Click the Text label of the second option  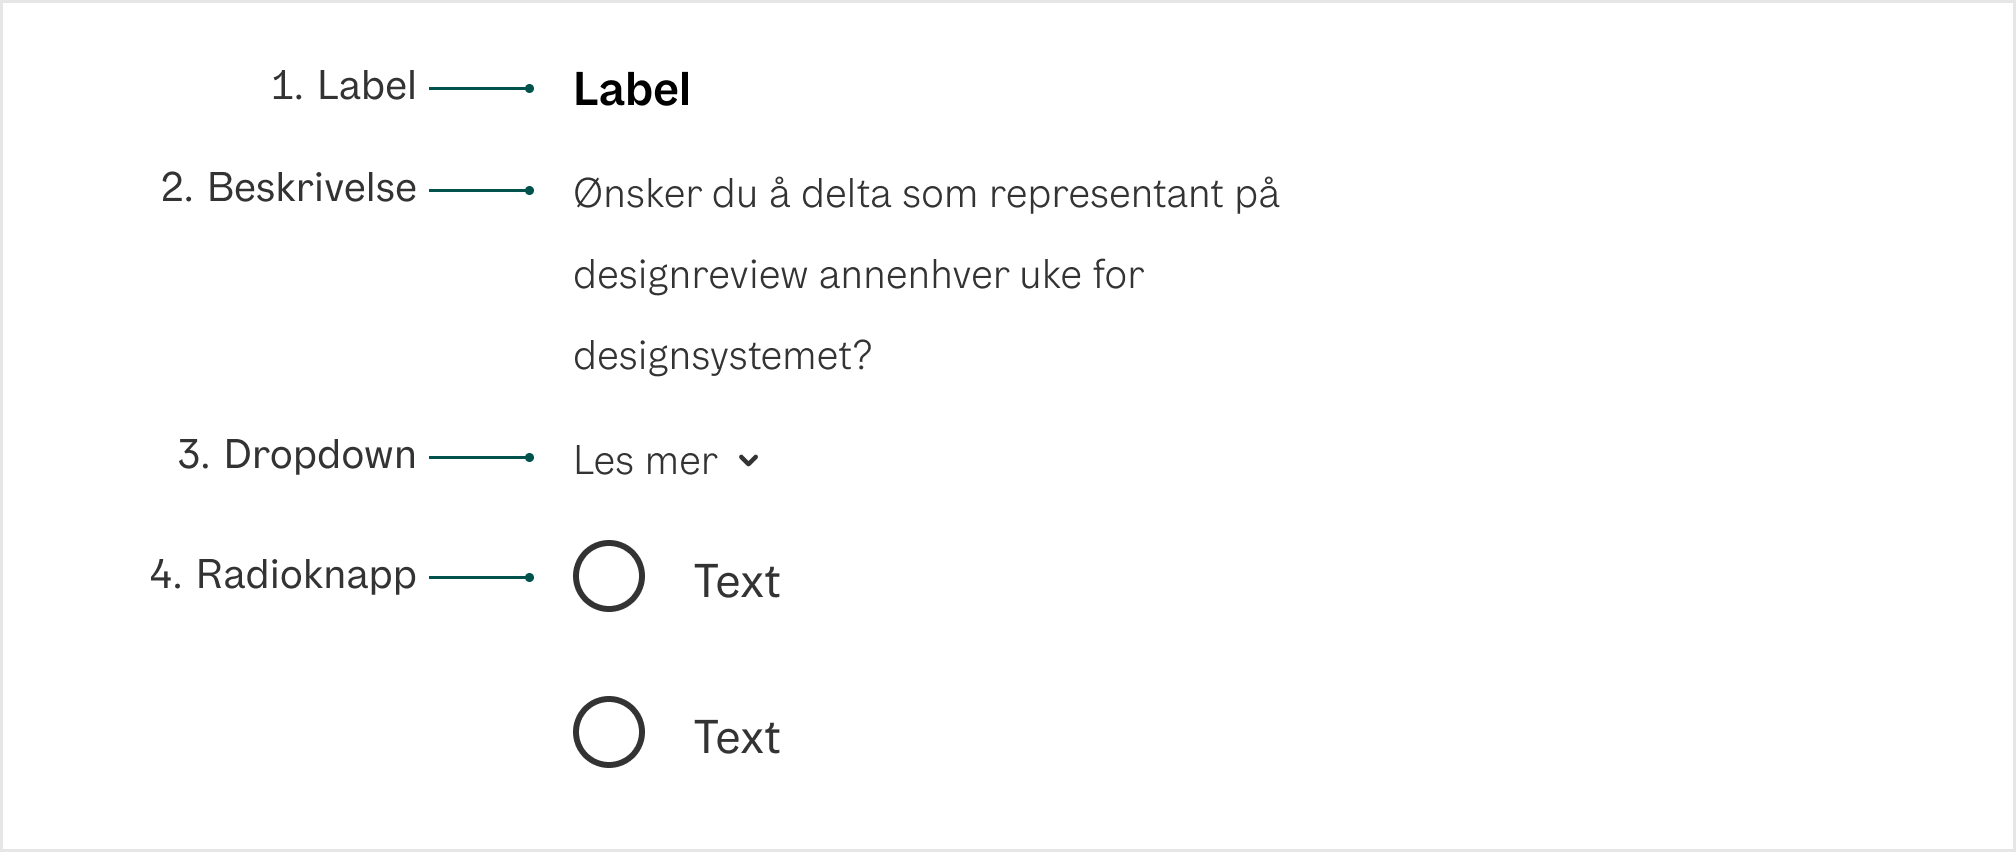click(738, 737)
